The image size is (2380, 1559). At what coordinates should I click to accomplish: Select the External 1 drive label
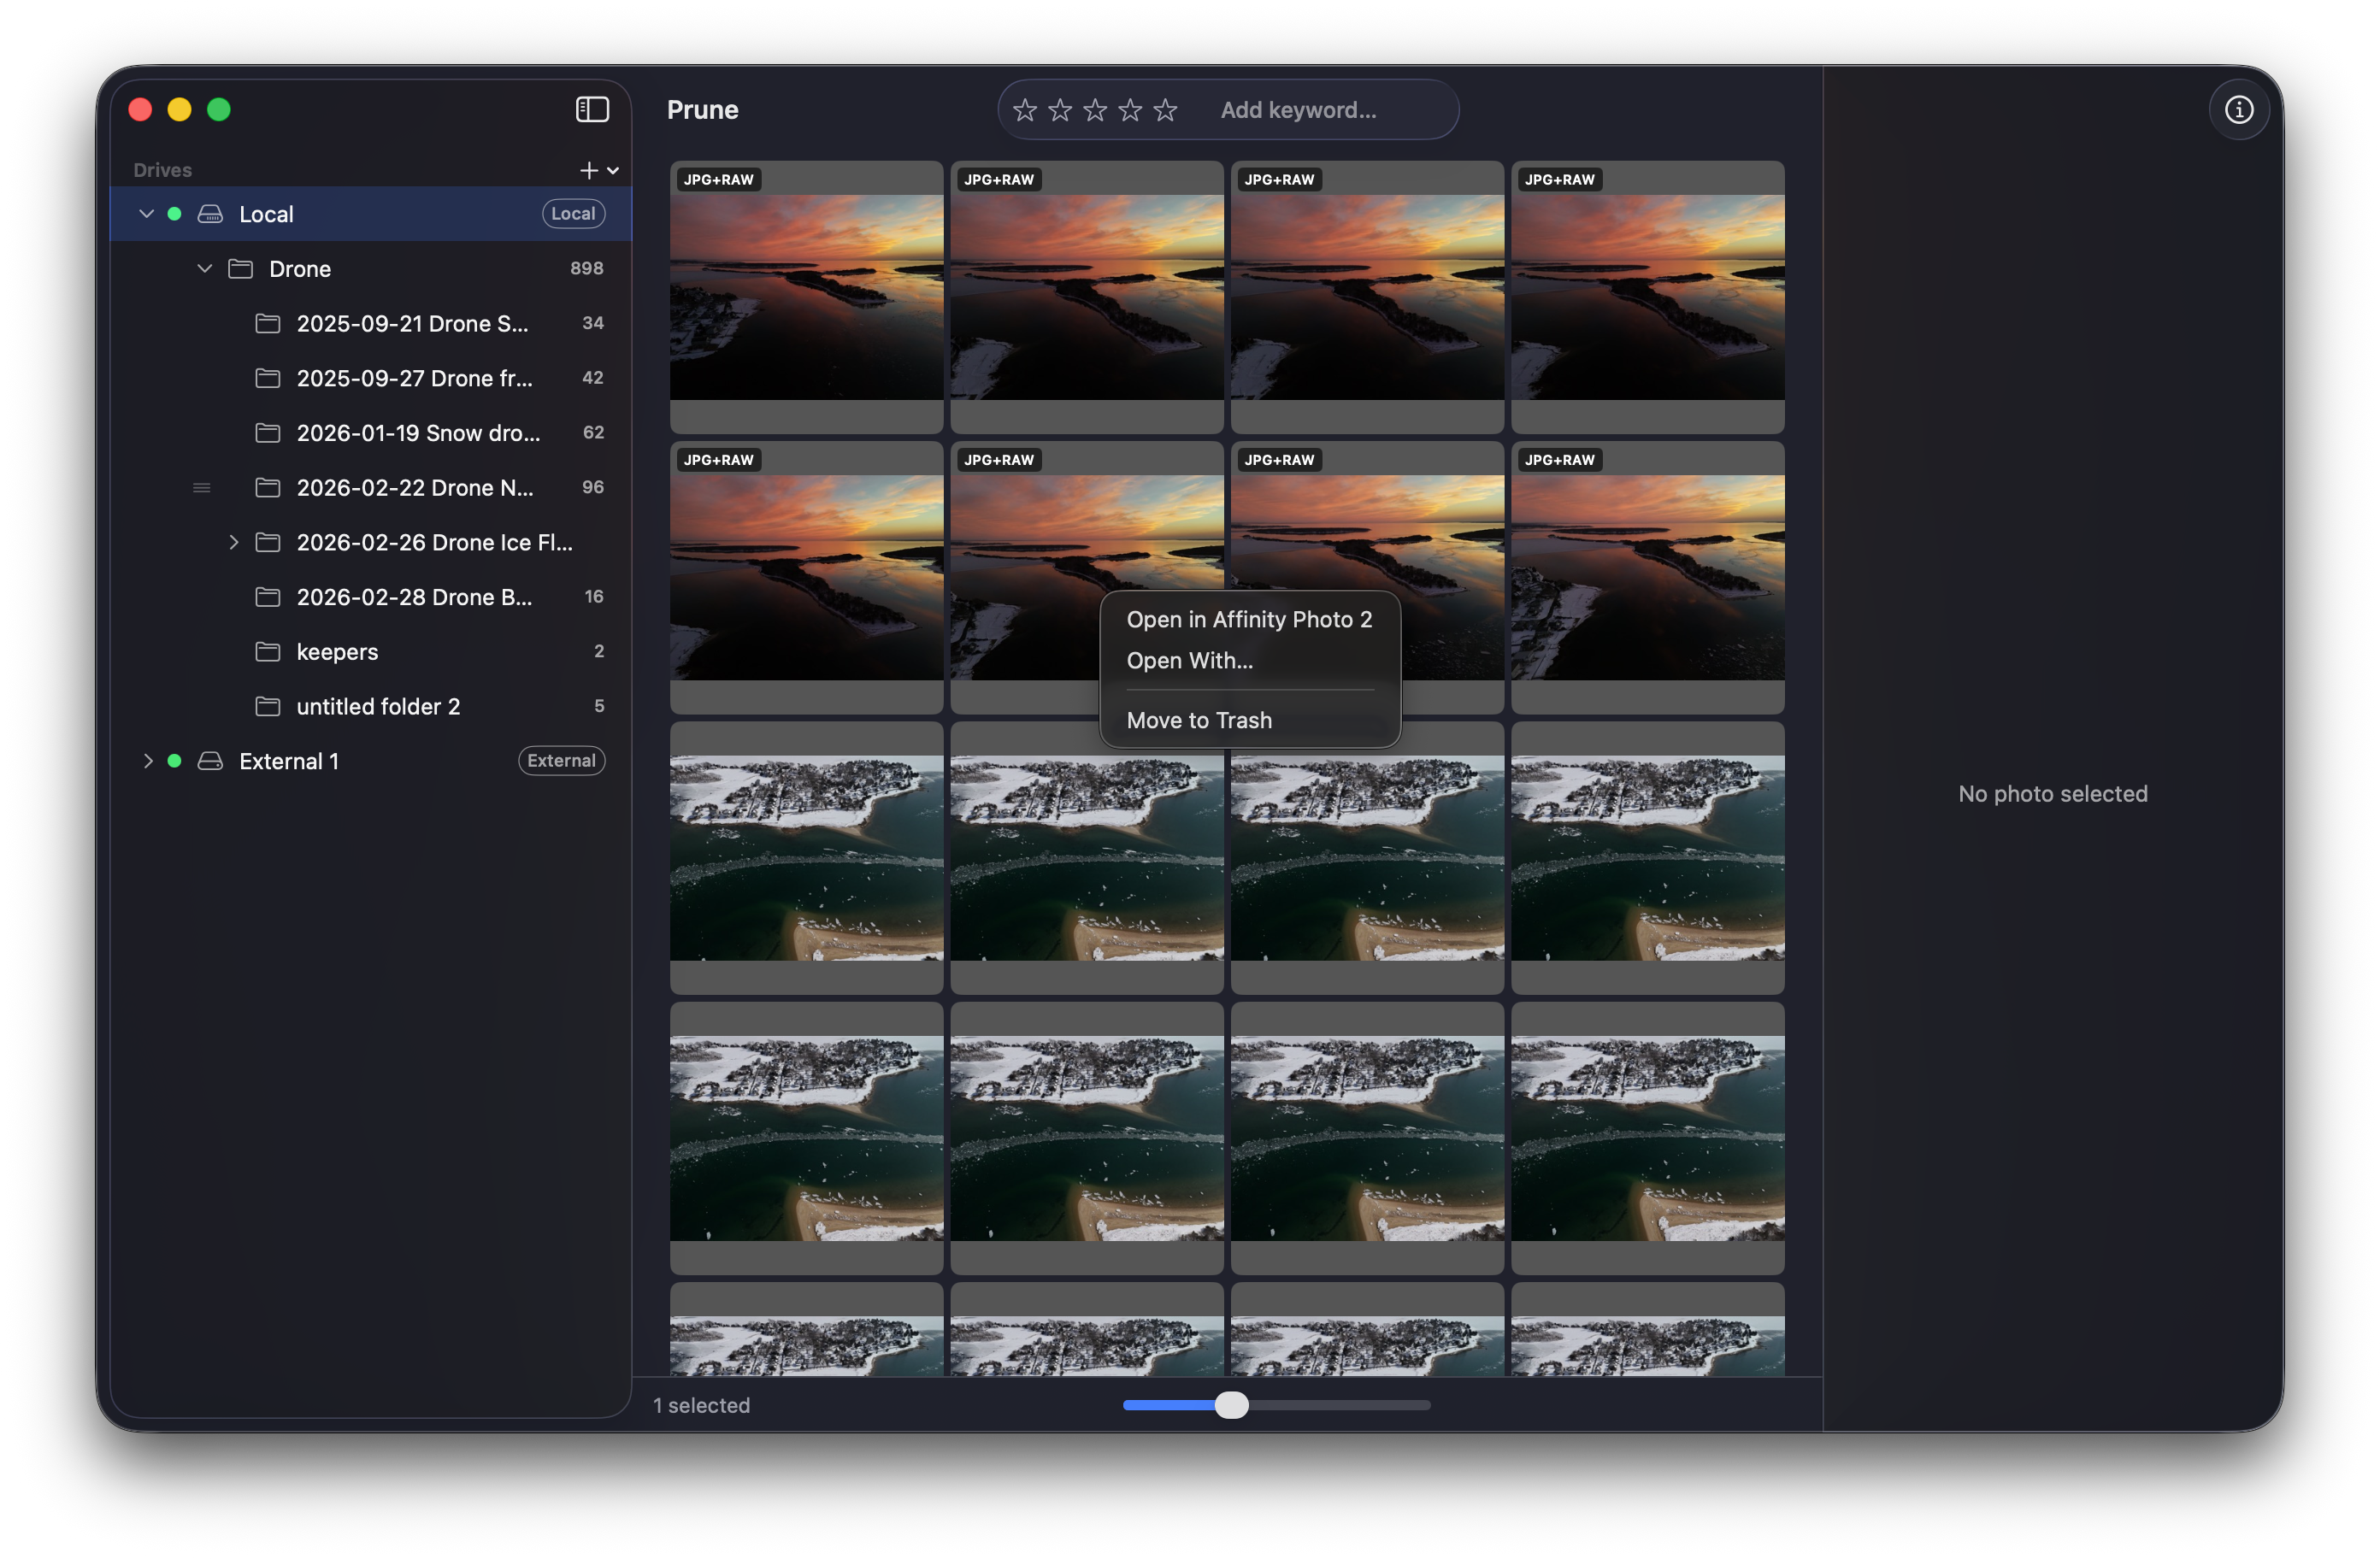pos(289,761)
